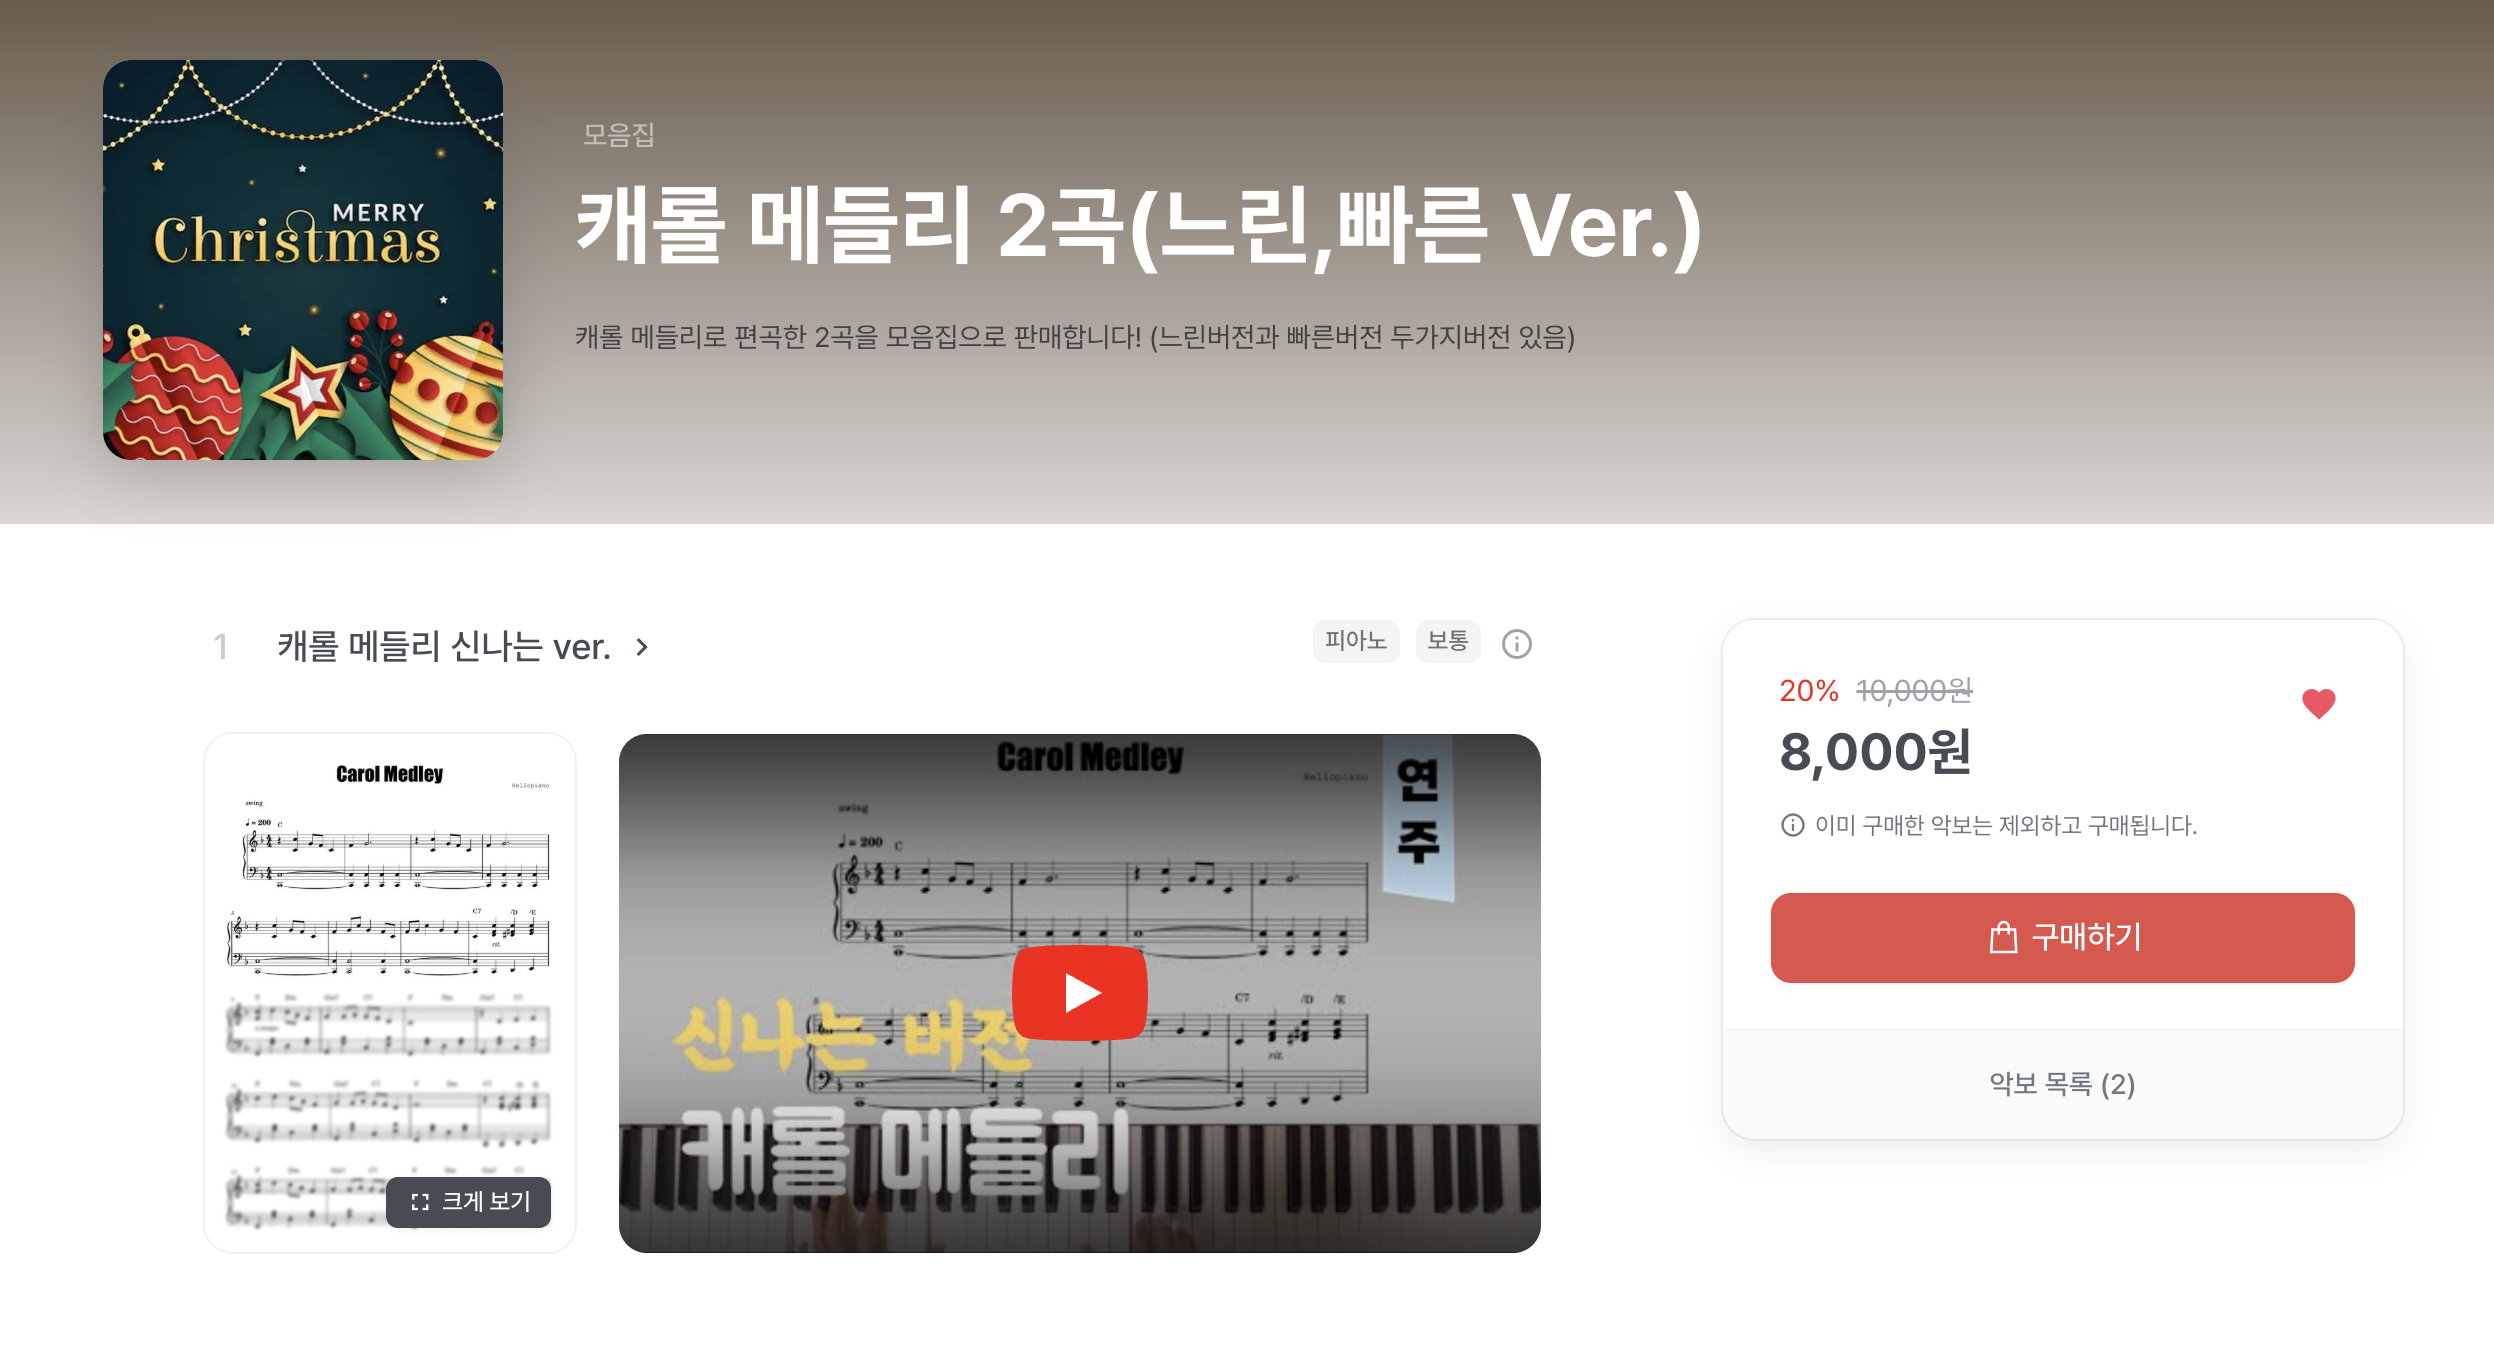This screenshot has width=2494, height=1350.
Task: Play the YouTube carol medley video
Action: (x=1080, y=993)
